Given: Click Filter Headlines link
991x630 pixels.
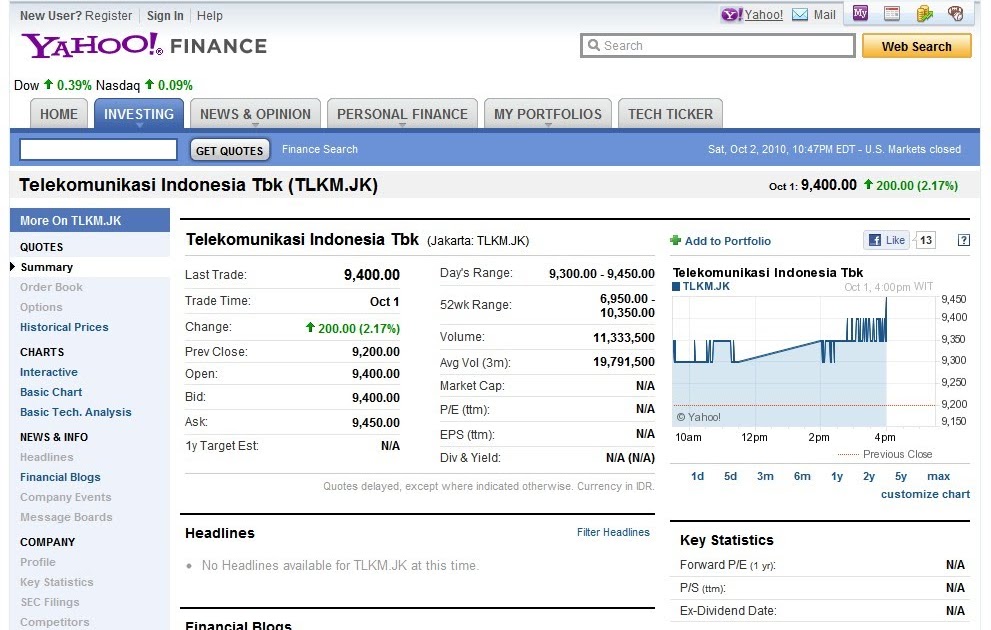Looking at the screenshot, I should [613, 532].
